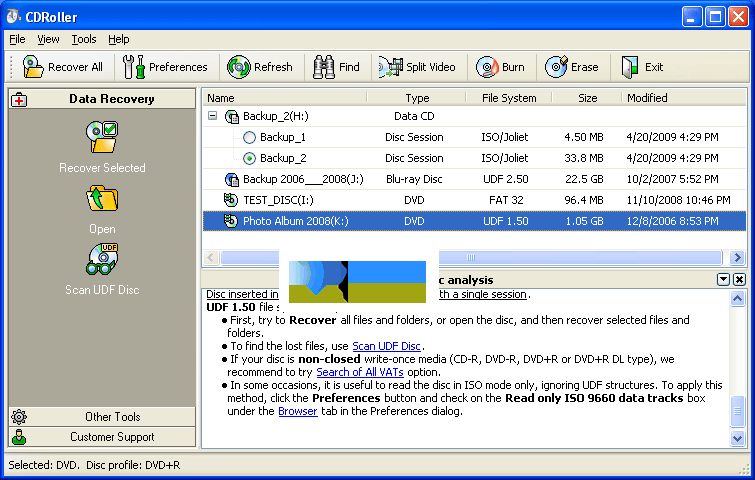755x480 pixels.
Task: Sort by the File System column header
Action: (509, 98)
